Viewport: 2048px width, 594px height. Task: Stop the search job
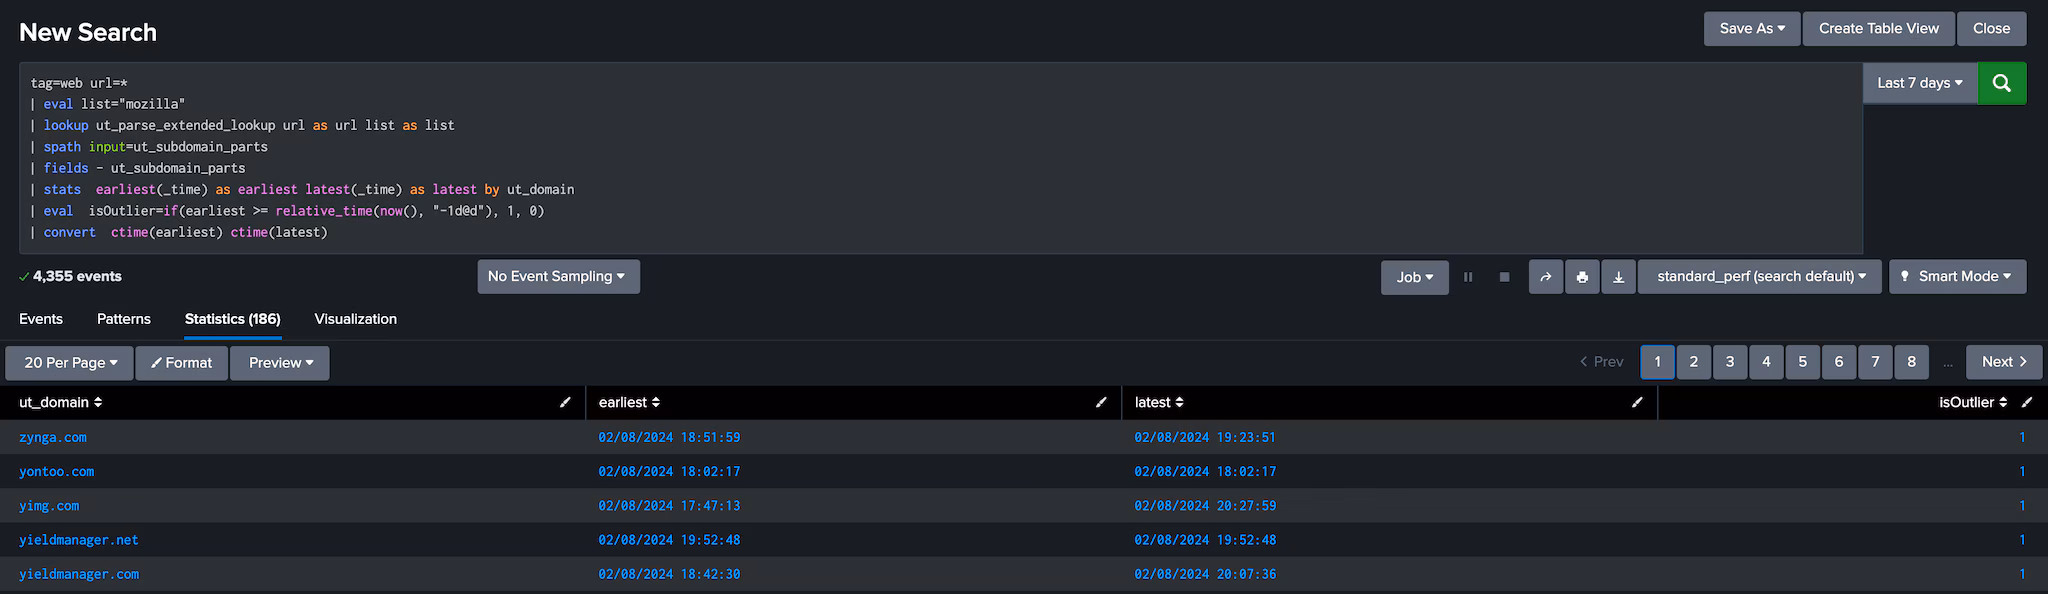point(1504,277)
